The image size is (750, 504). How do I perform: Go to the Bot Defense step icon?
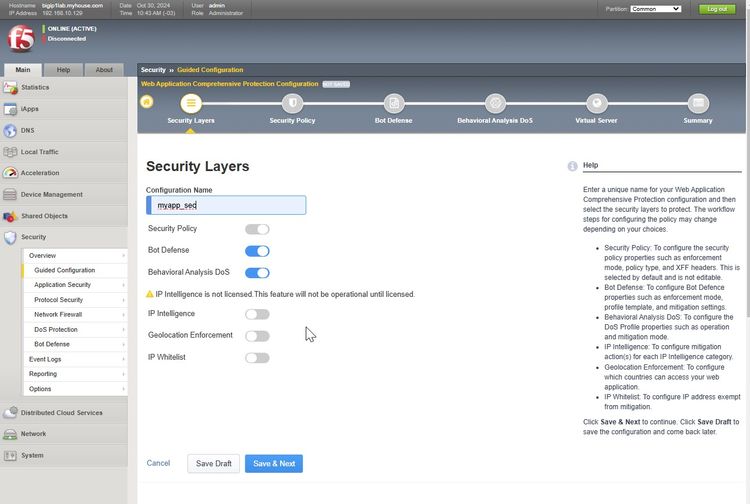(x=394, y=103)
